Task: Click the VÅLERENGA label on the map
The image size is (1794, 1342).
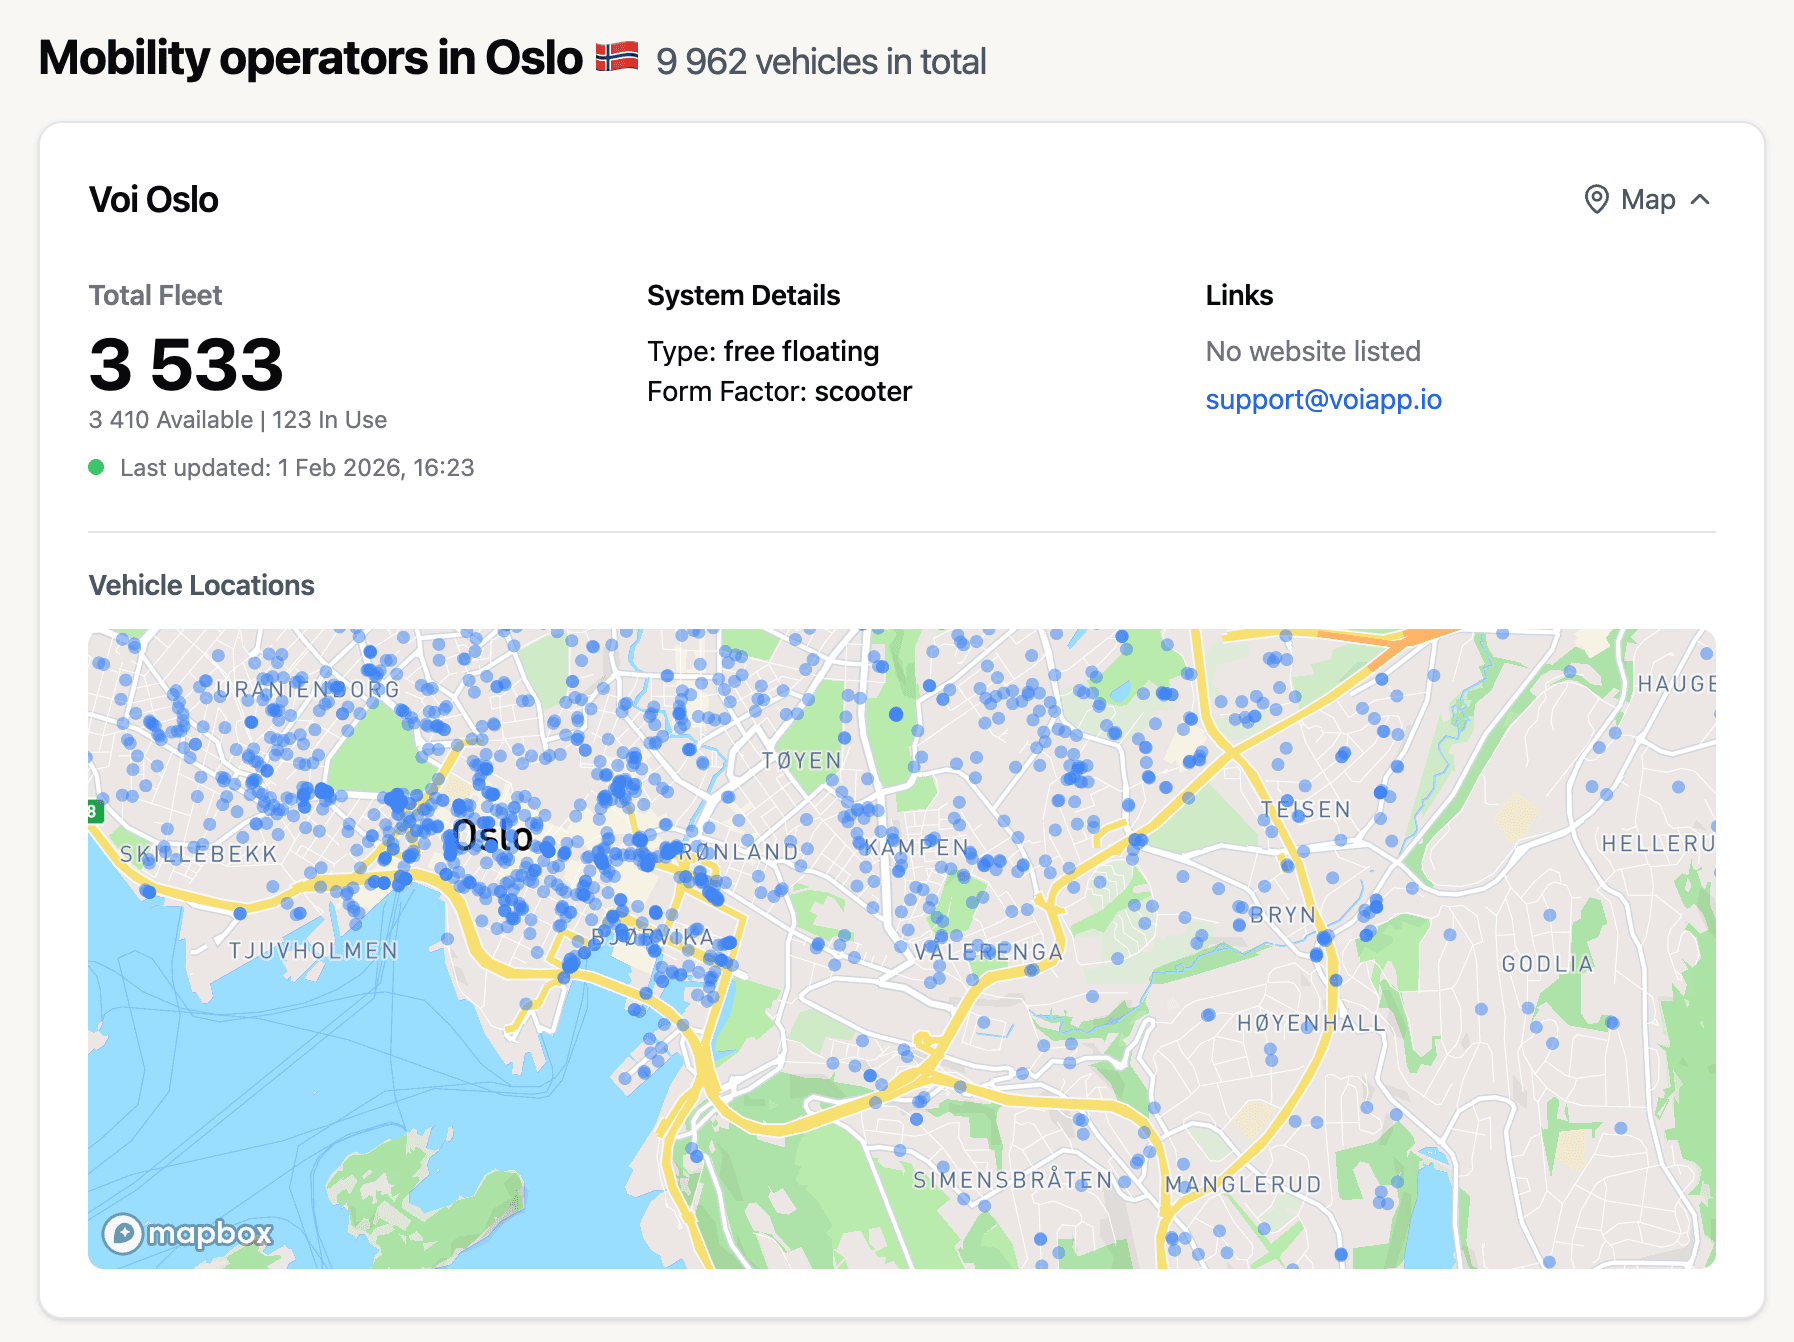Action: 988,952
